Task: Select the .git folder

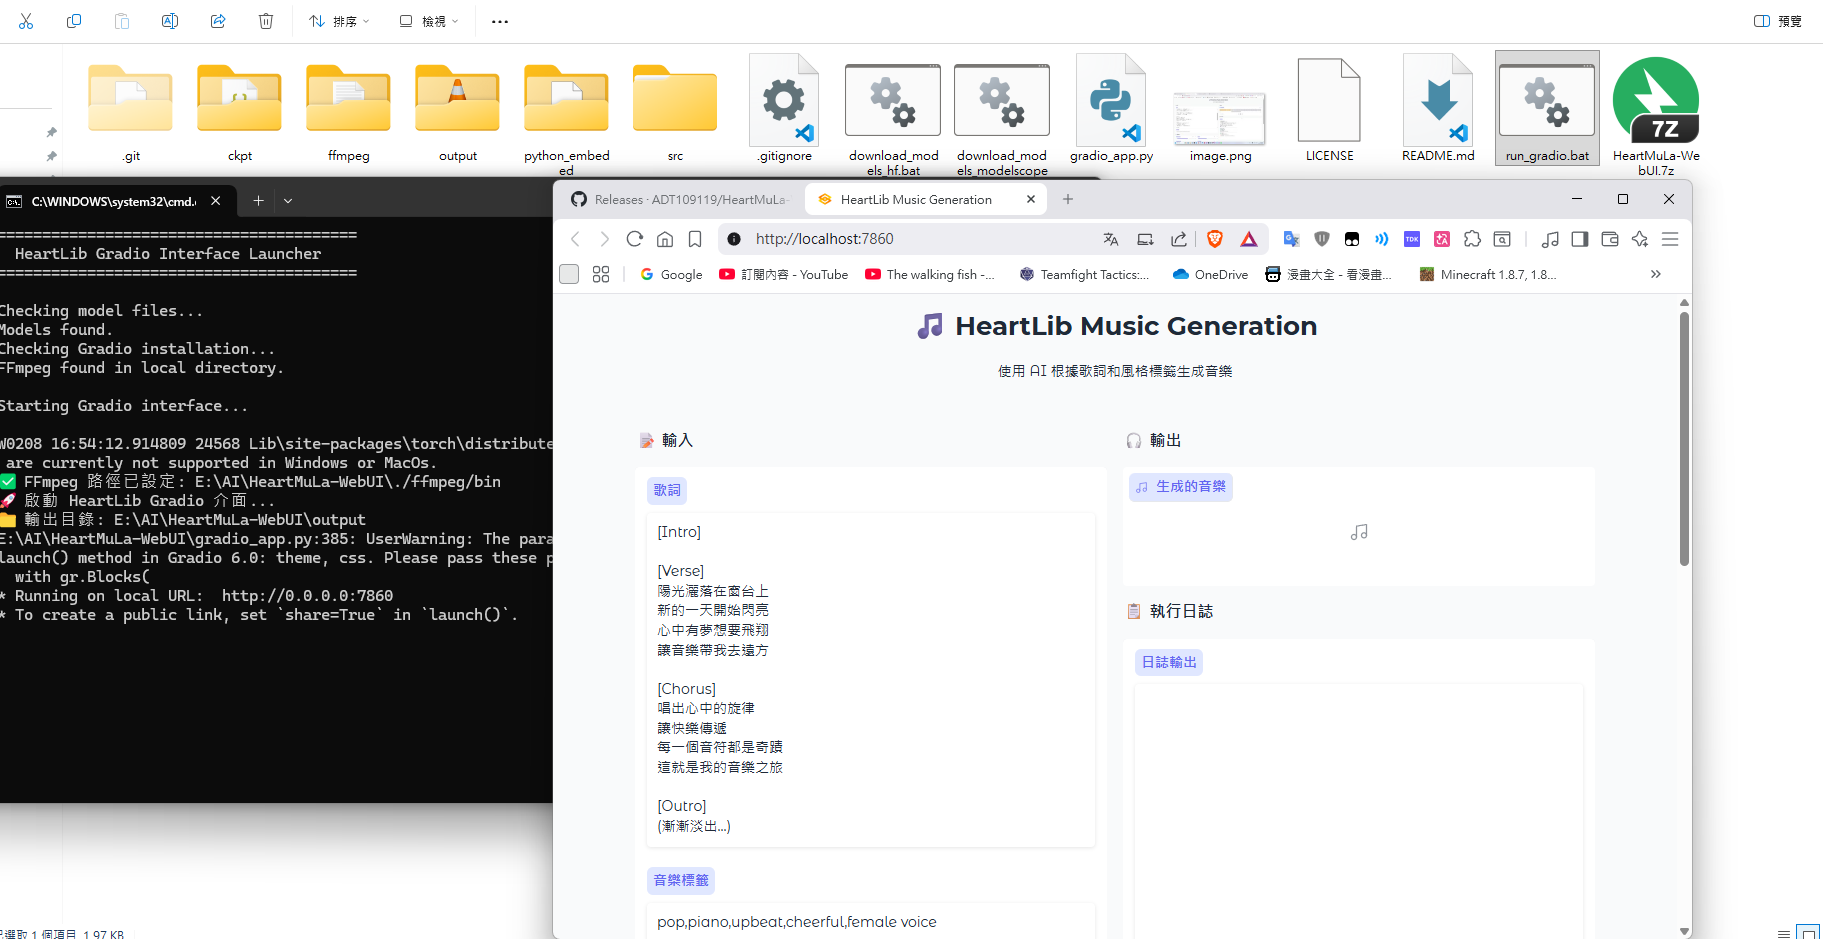Action: [x=131, y=110]
